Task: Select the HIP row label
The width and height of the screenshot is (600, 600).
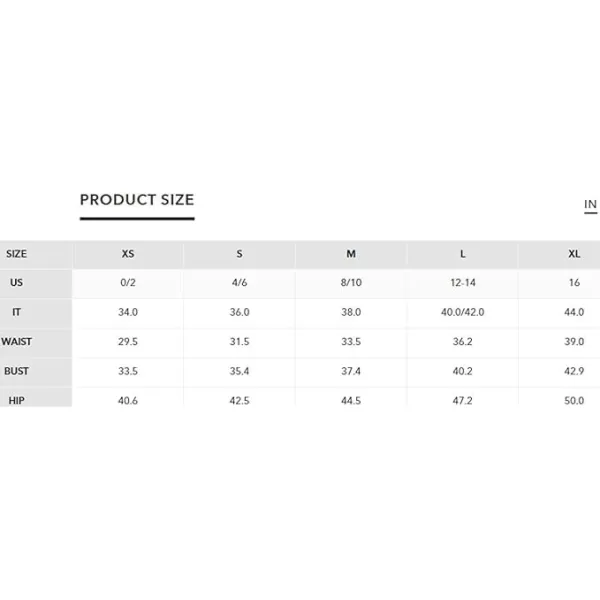Action: [16, 400]
